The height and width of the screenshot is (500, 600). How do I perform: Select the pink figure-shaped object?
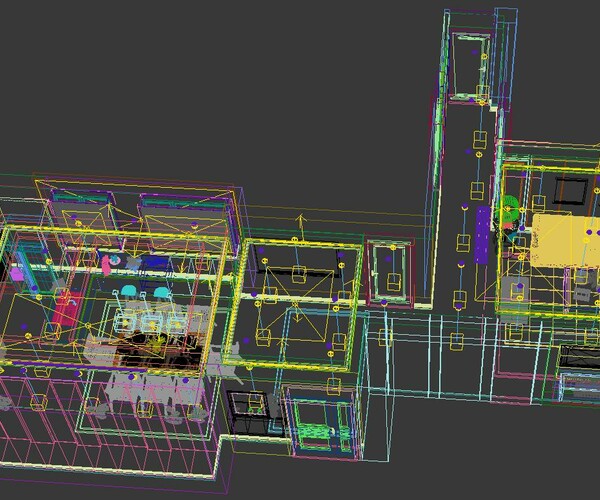point(106,266)
